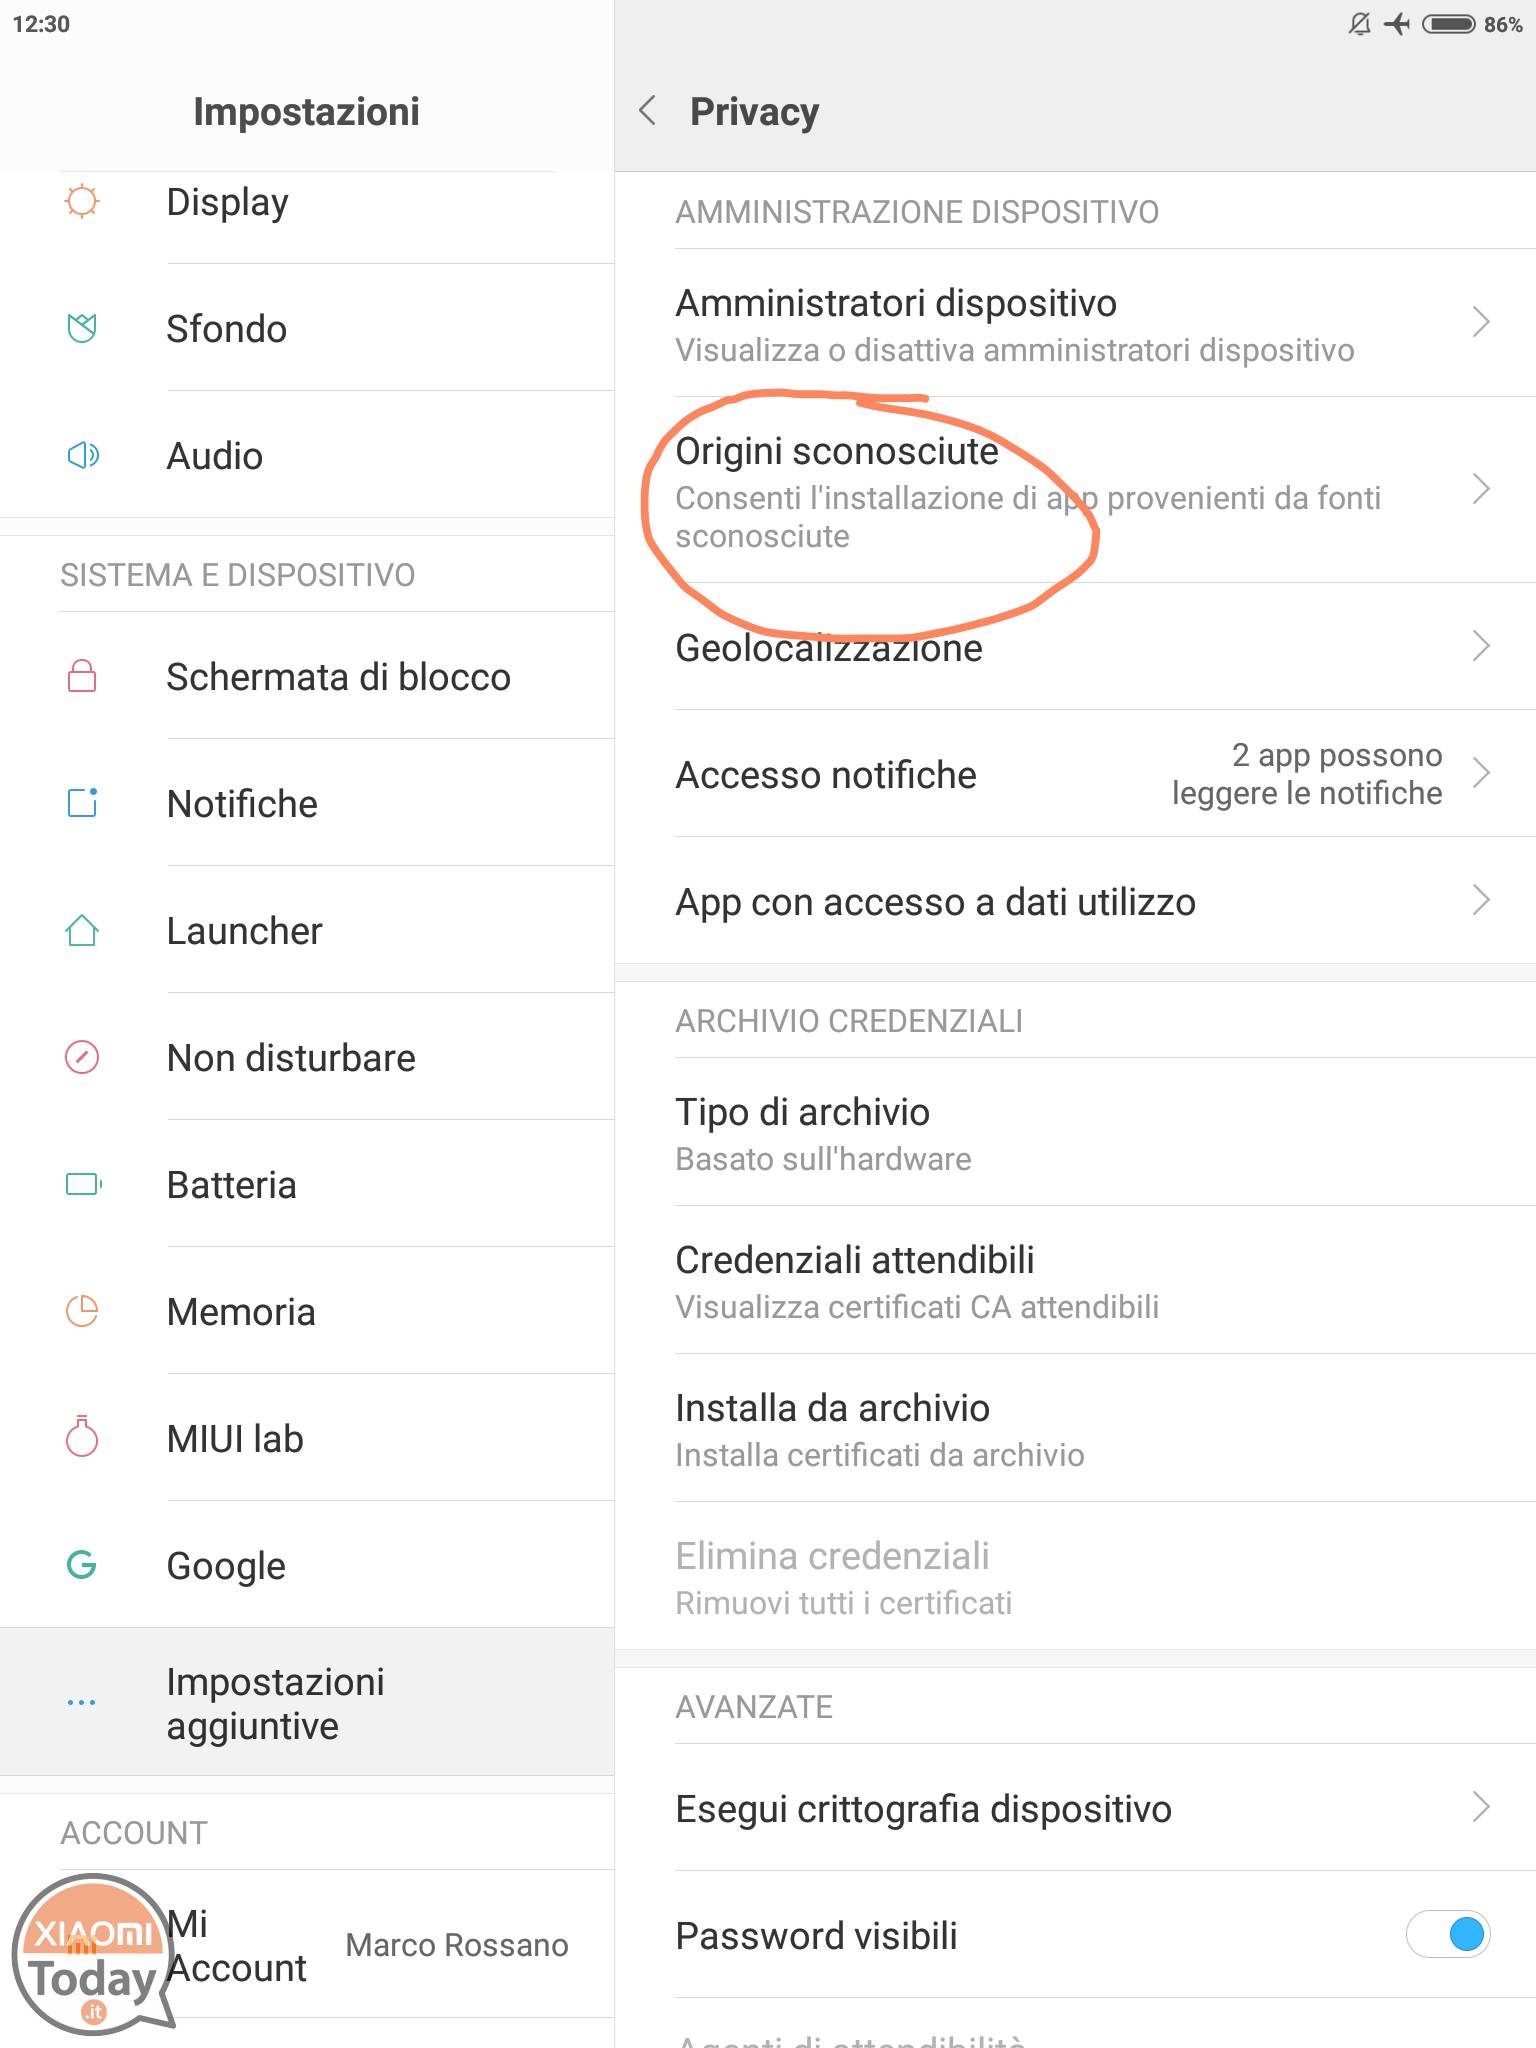1536x2048 pixels.
Task: Tap the back arrow beside Privacy
Action: click(x=648, y=111)
